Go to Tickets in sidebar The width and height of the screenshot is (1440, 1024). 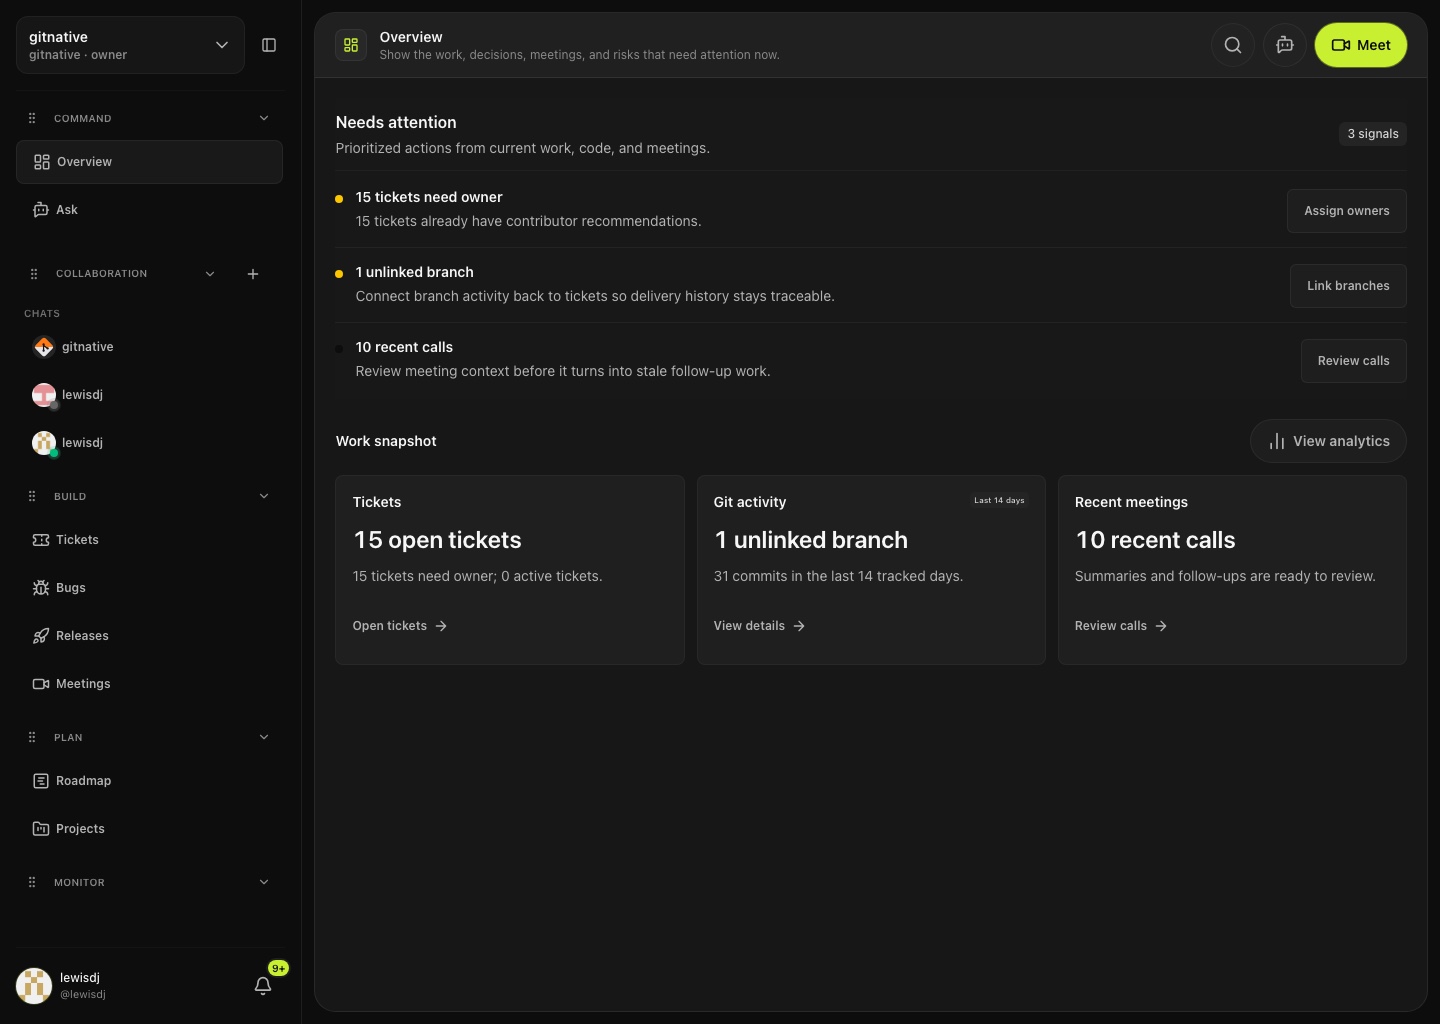(x=149, y=540)
